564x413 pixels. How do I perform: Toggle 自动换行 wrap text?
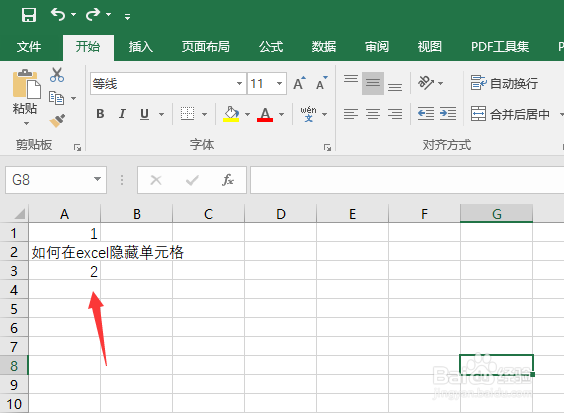coord(504,83)
